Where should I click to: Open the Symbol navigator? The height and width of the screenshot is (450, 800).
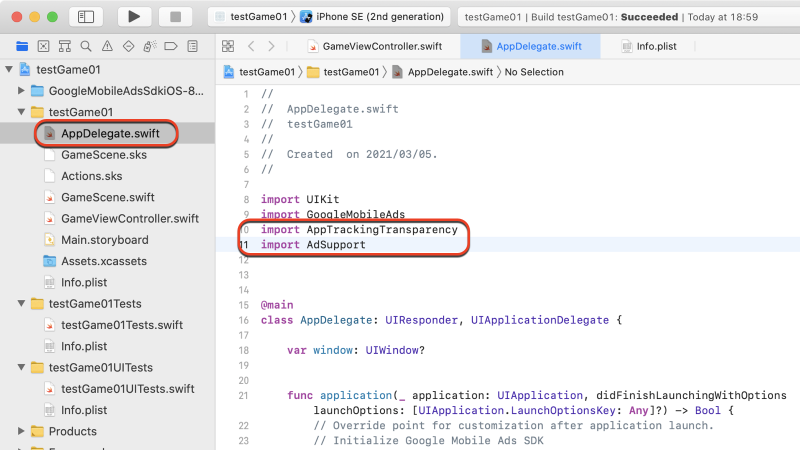(65, 46)
